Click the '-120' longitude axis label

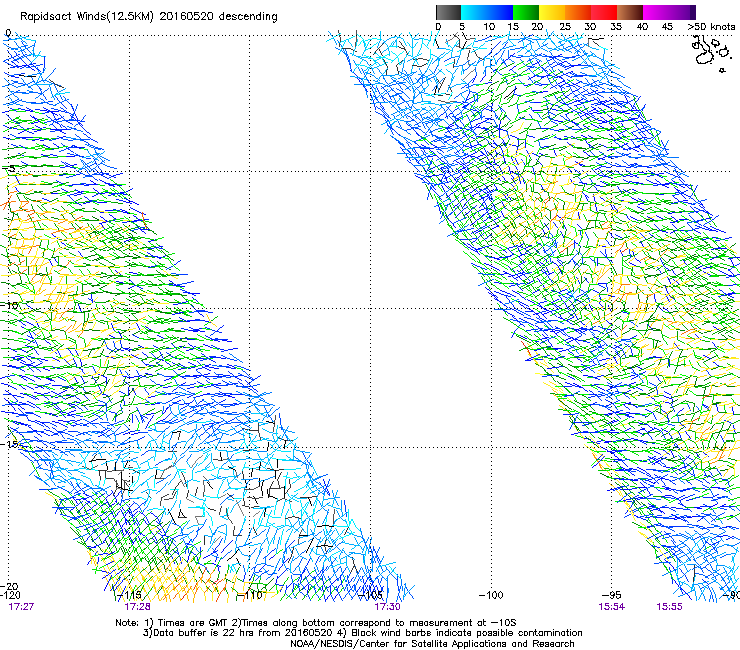pos(11,595)
